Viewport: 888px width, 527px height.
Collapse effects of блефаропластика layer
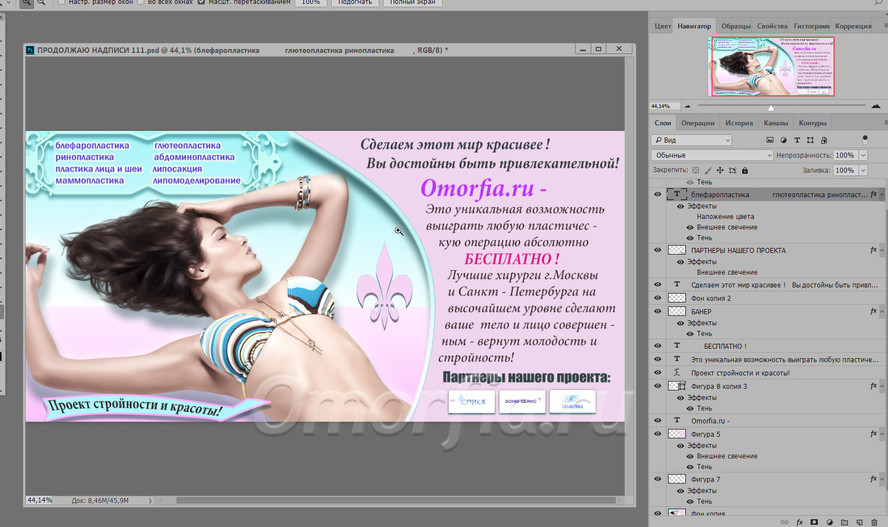coord(882,194)
